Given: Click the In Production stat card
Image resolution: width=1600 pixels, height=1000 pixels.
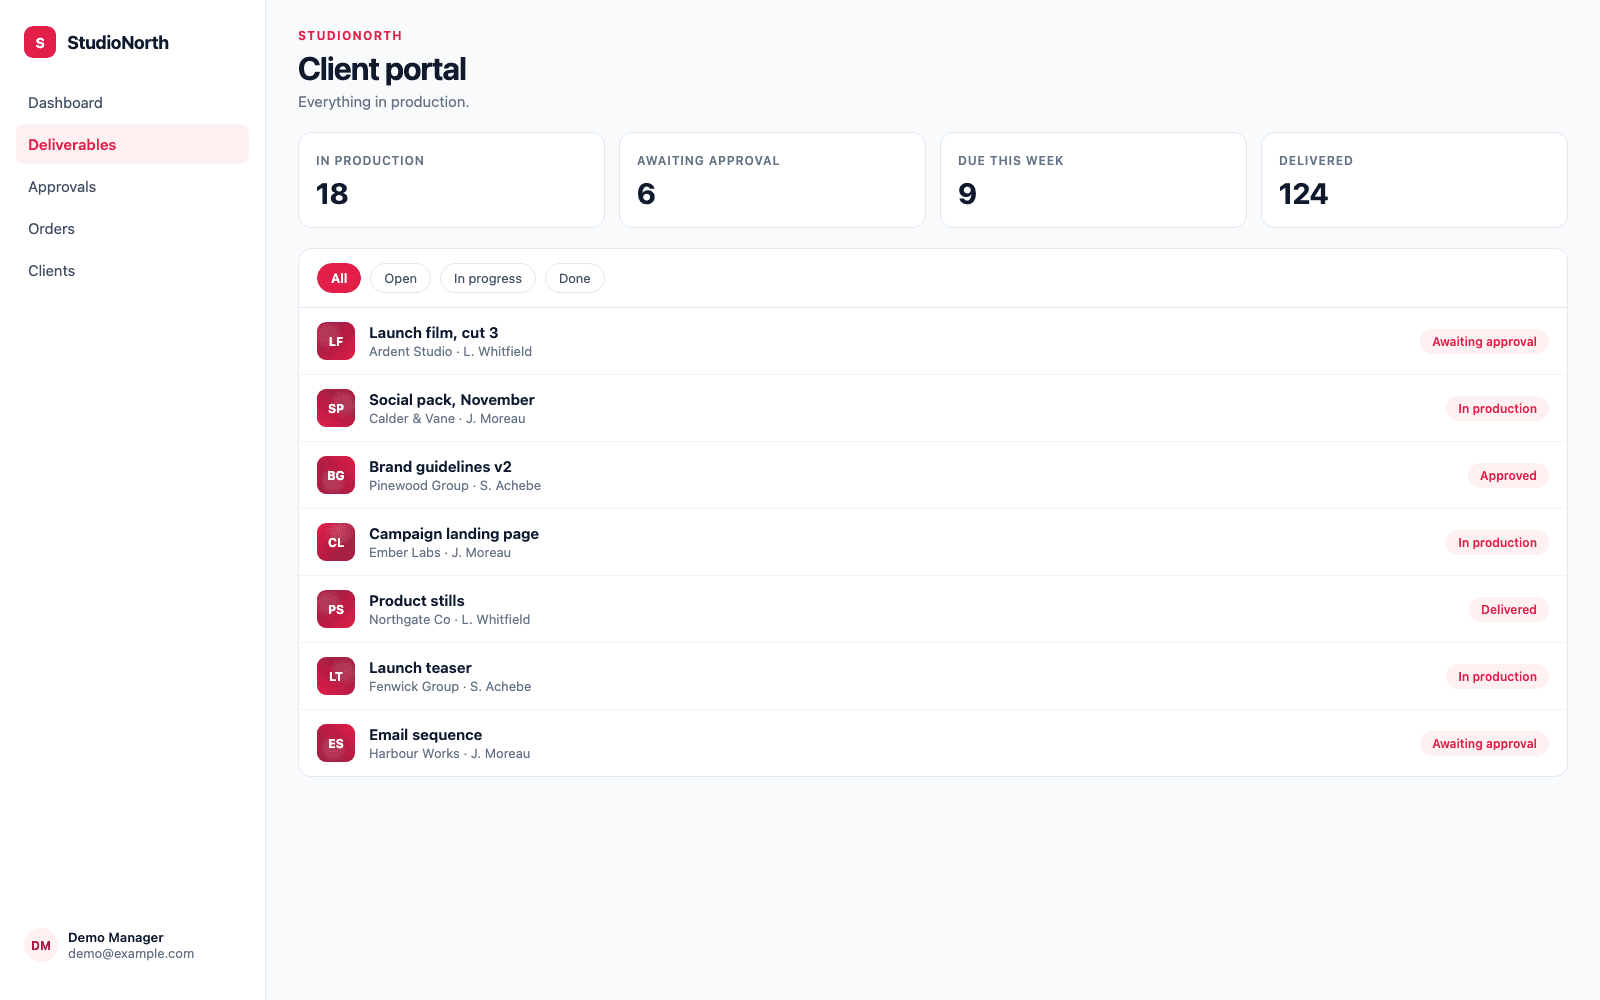Looking at the screenshot, I should (451, 180).
